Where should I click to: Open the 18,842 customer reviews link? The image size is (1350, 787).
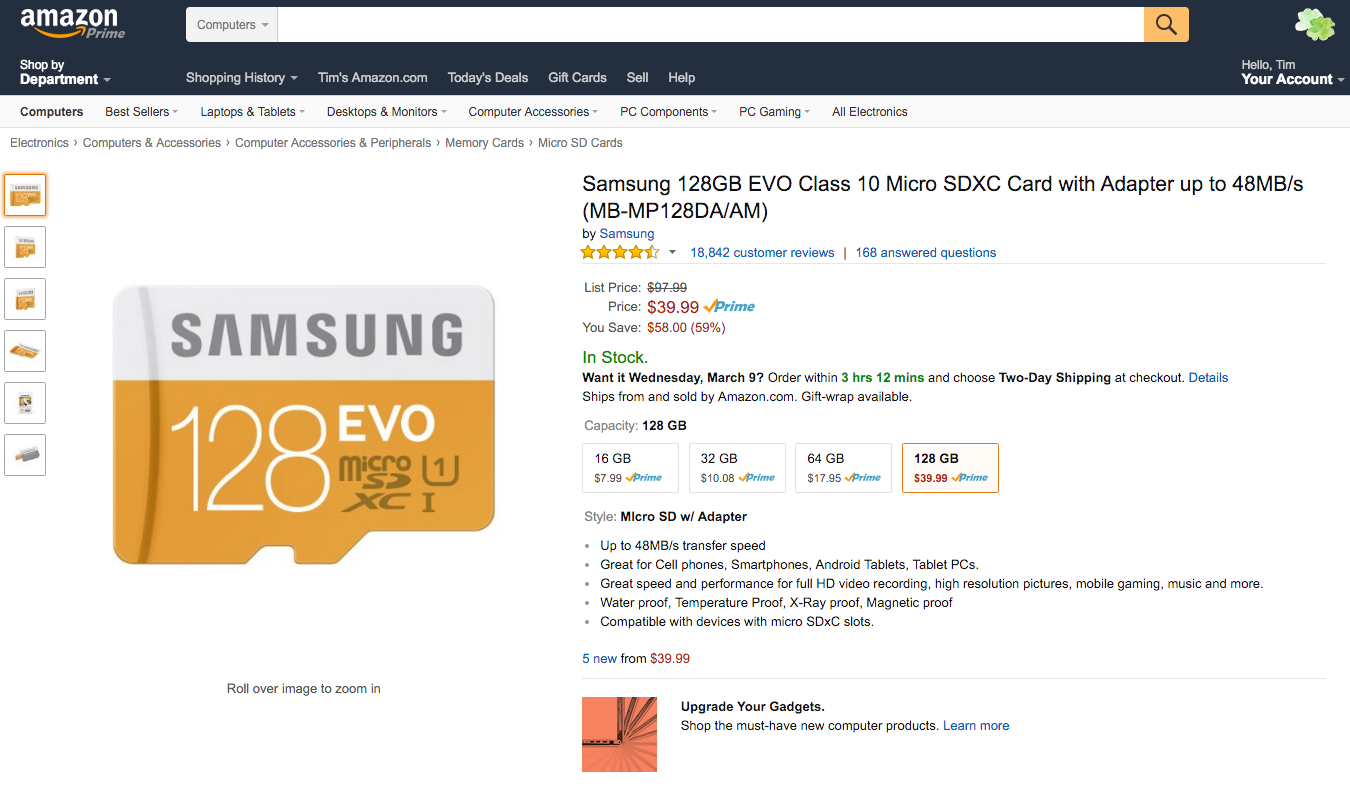click(762, 252)
